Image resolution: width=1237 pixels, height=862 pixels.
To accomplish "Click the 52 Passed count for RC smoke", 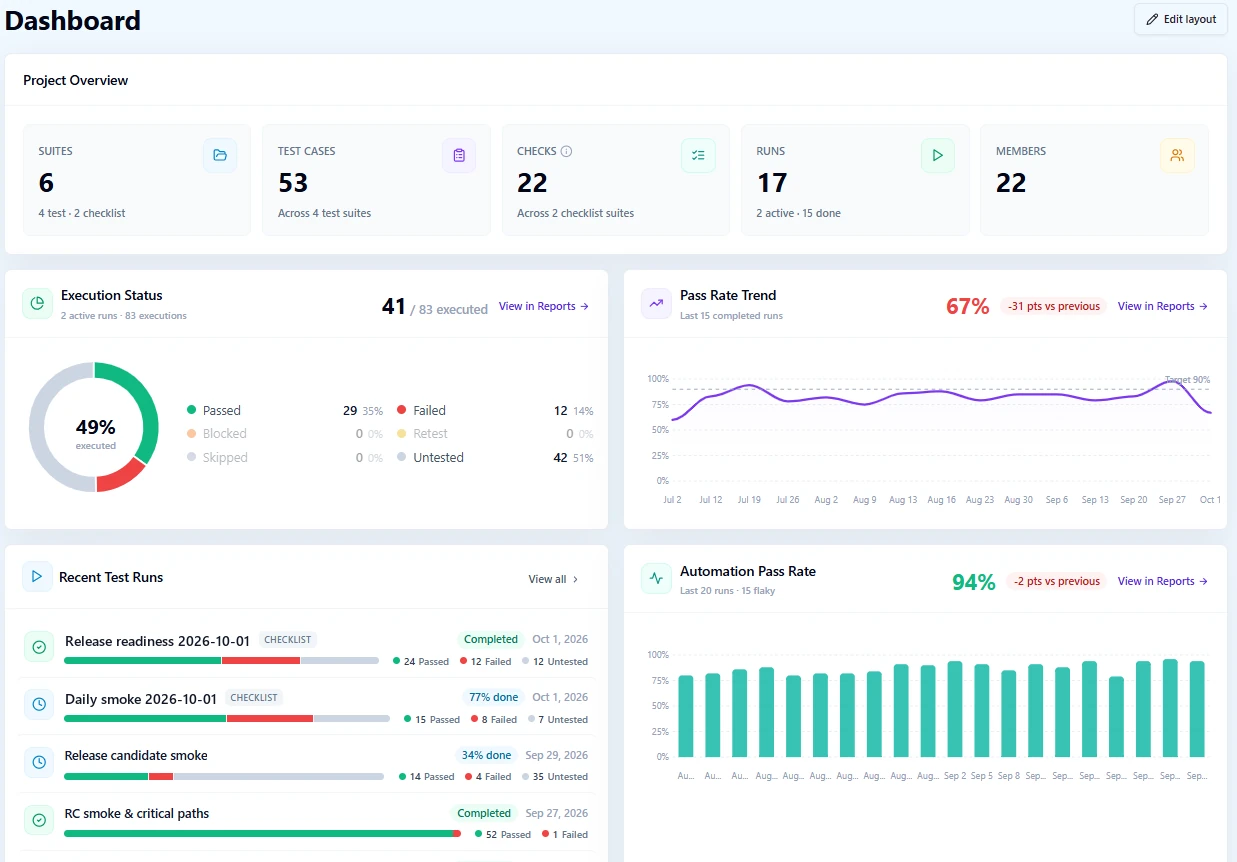I will [x=503, y=834].
